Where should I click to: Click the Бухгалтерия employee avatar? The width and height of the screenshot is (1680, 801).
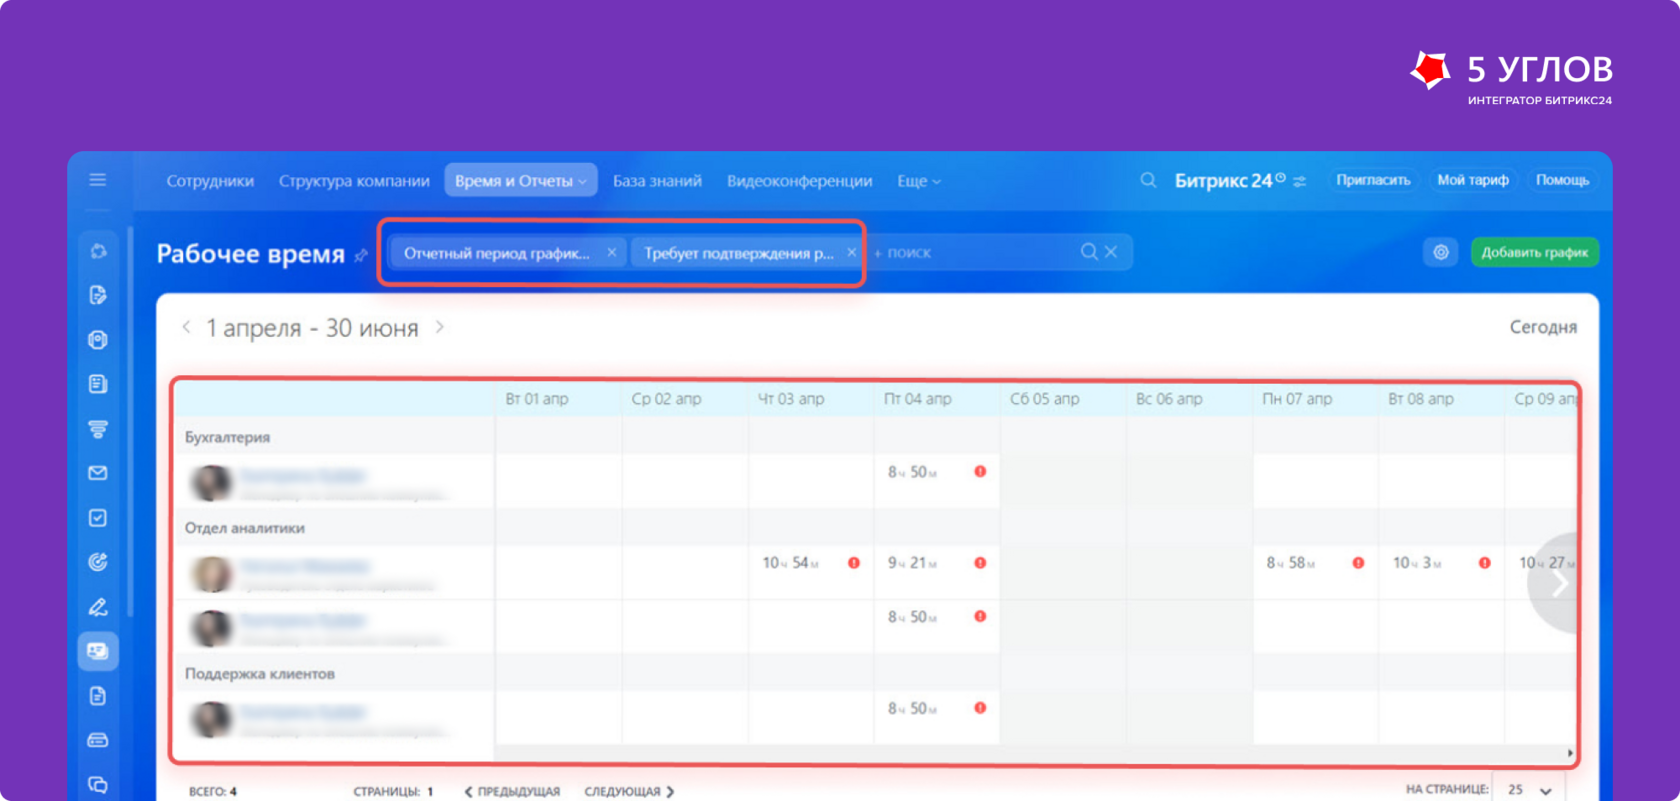coord(211,482)
